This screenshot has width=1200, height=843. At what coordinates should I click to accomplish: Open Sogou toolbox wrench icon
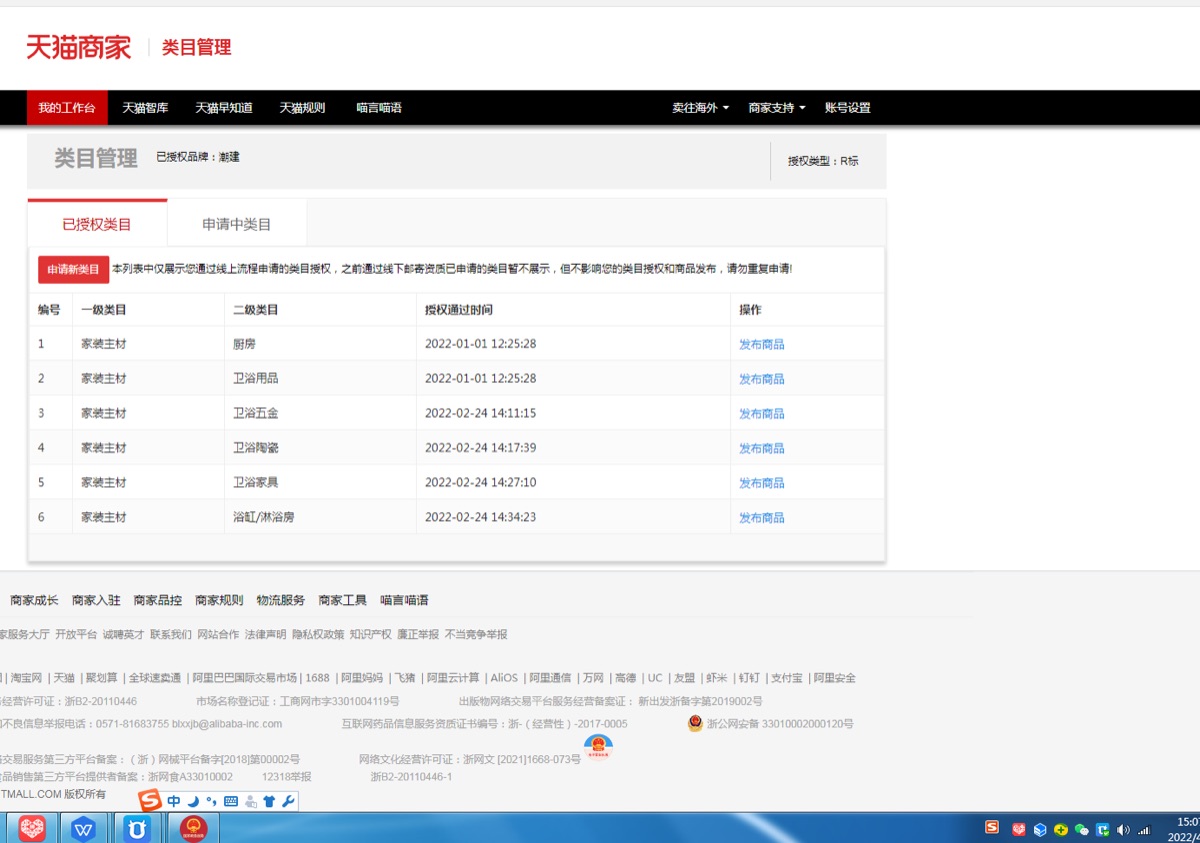[x=288, y=801]
